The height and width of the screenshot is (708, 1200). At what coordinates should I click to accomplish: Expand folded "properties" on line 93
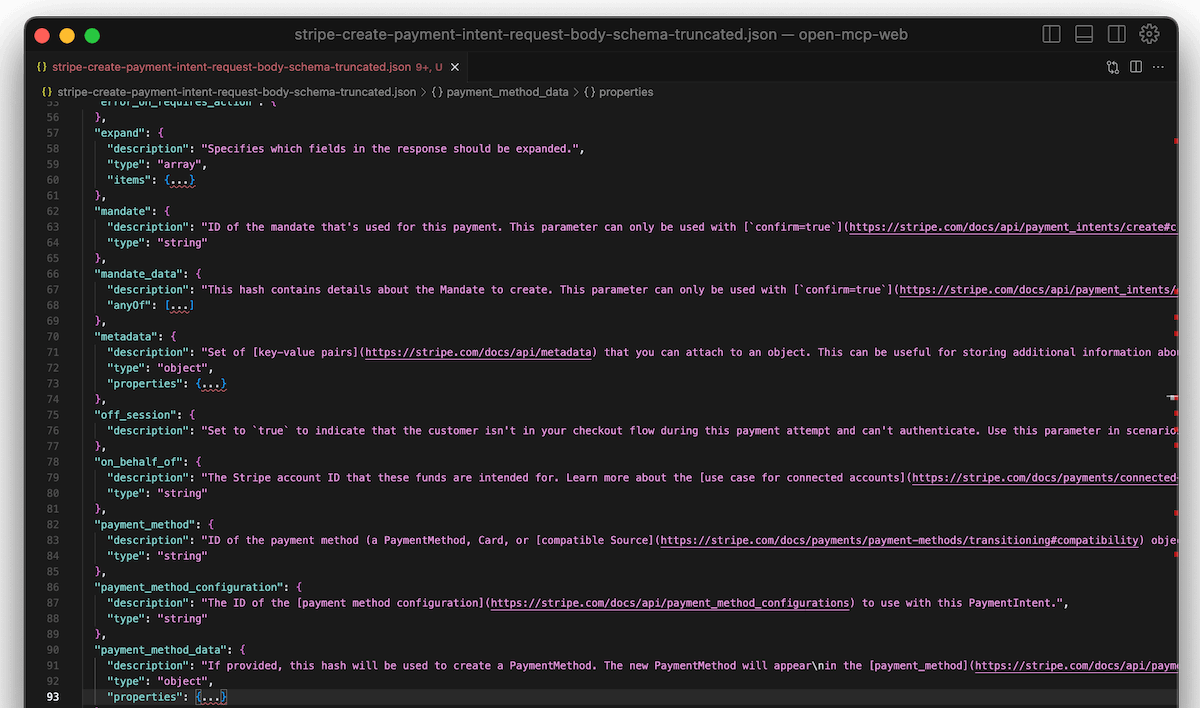point(211,696)
